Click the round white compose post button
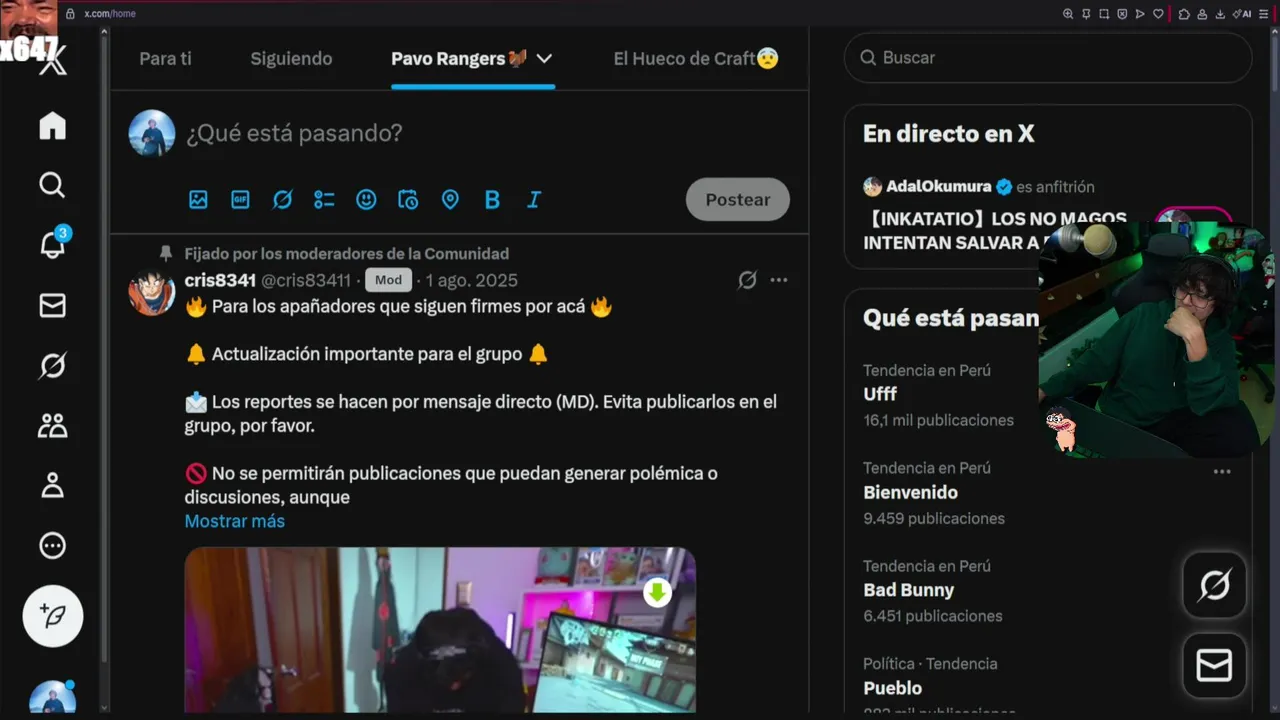This screenshot has width=1280, height=720. (53, 616)
